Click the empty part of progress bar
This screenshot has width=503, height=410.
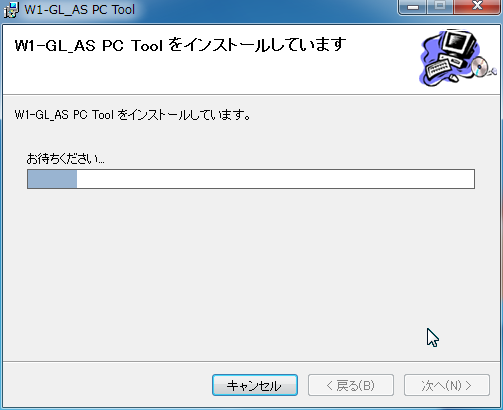pos(275,179)
